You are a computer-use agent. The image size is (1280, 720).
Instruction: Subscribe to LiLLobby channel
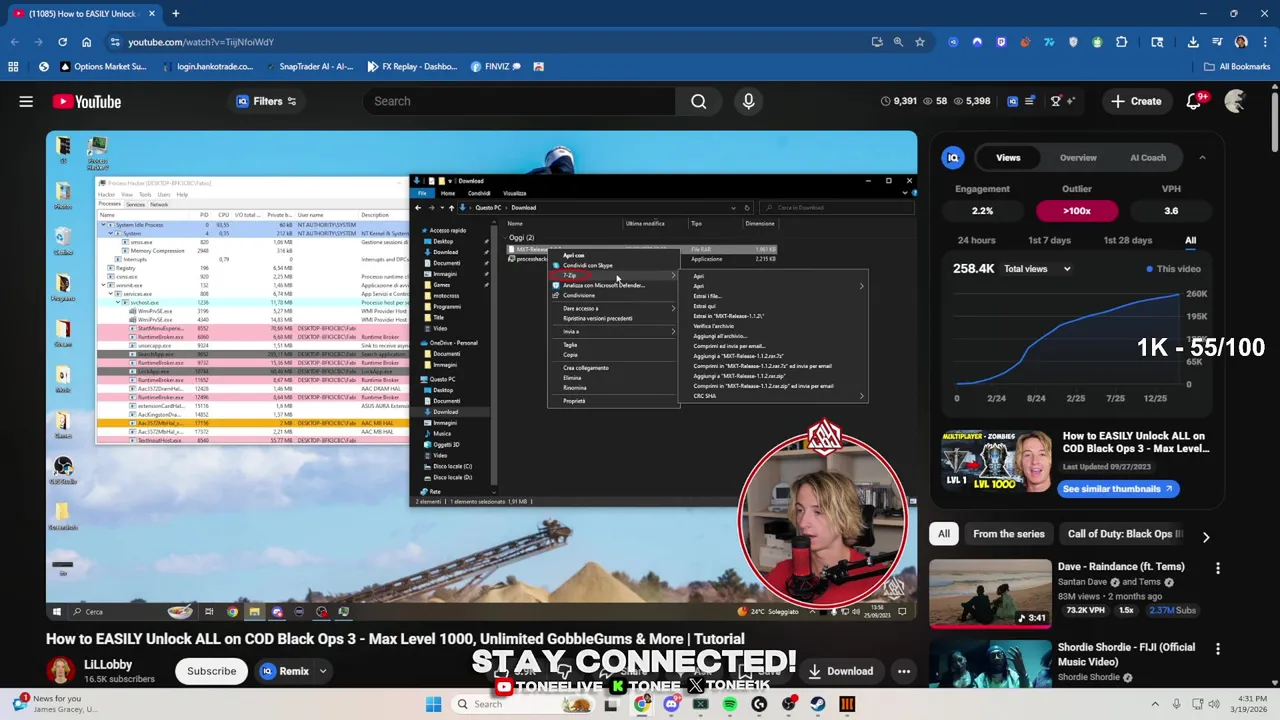click(x=211, y=671)
